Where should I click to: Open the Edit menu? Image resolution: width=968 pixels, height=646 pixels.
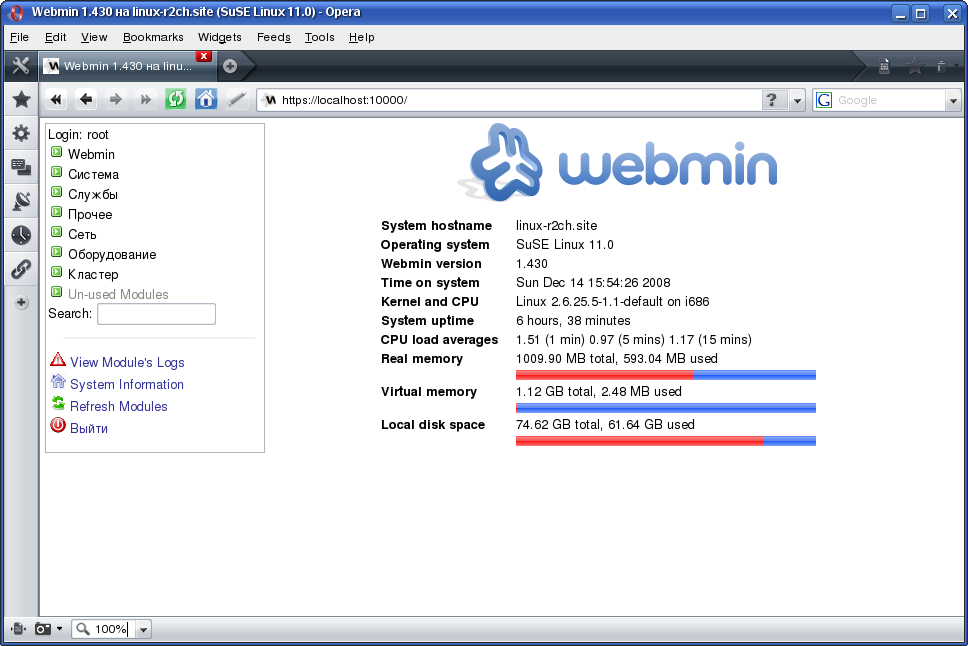[x=56, y=37]
